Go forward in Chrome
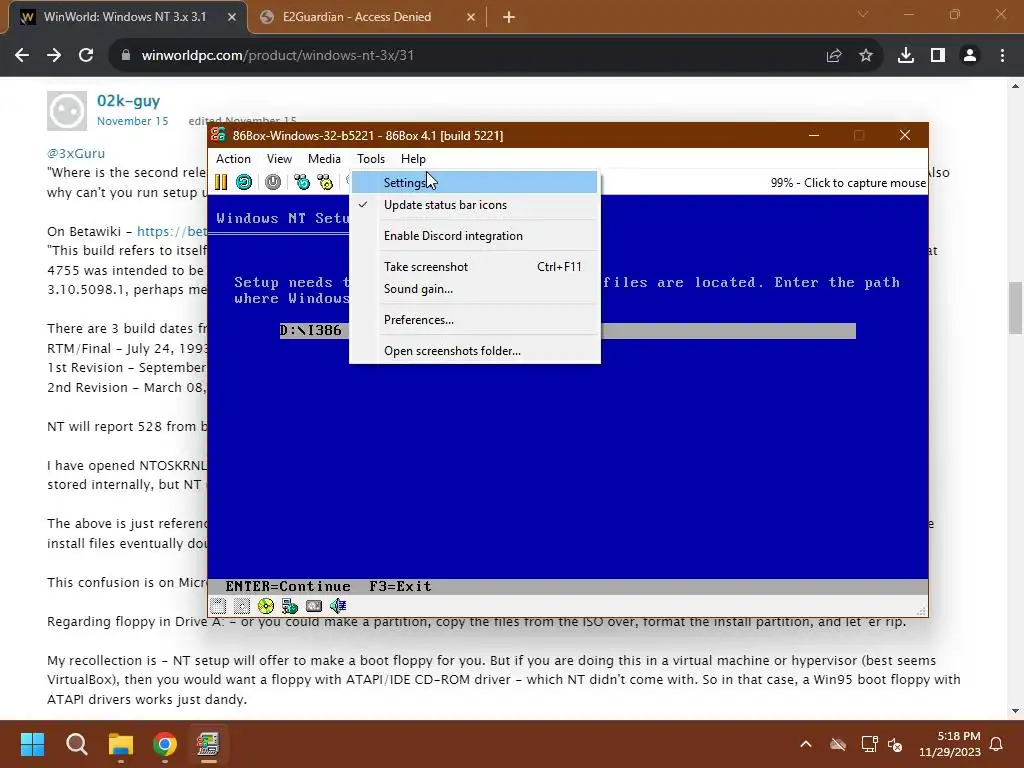1024x768 pixels. [54, 56]
